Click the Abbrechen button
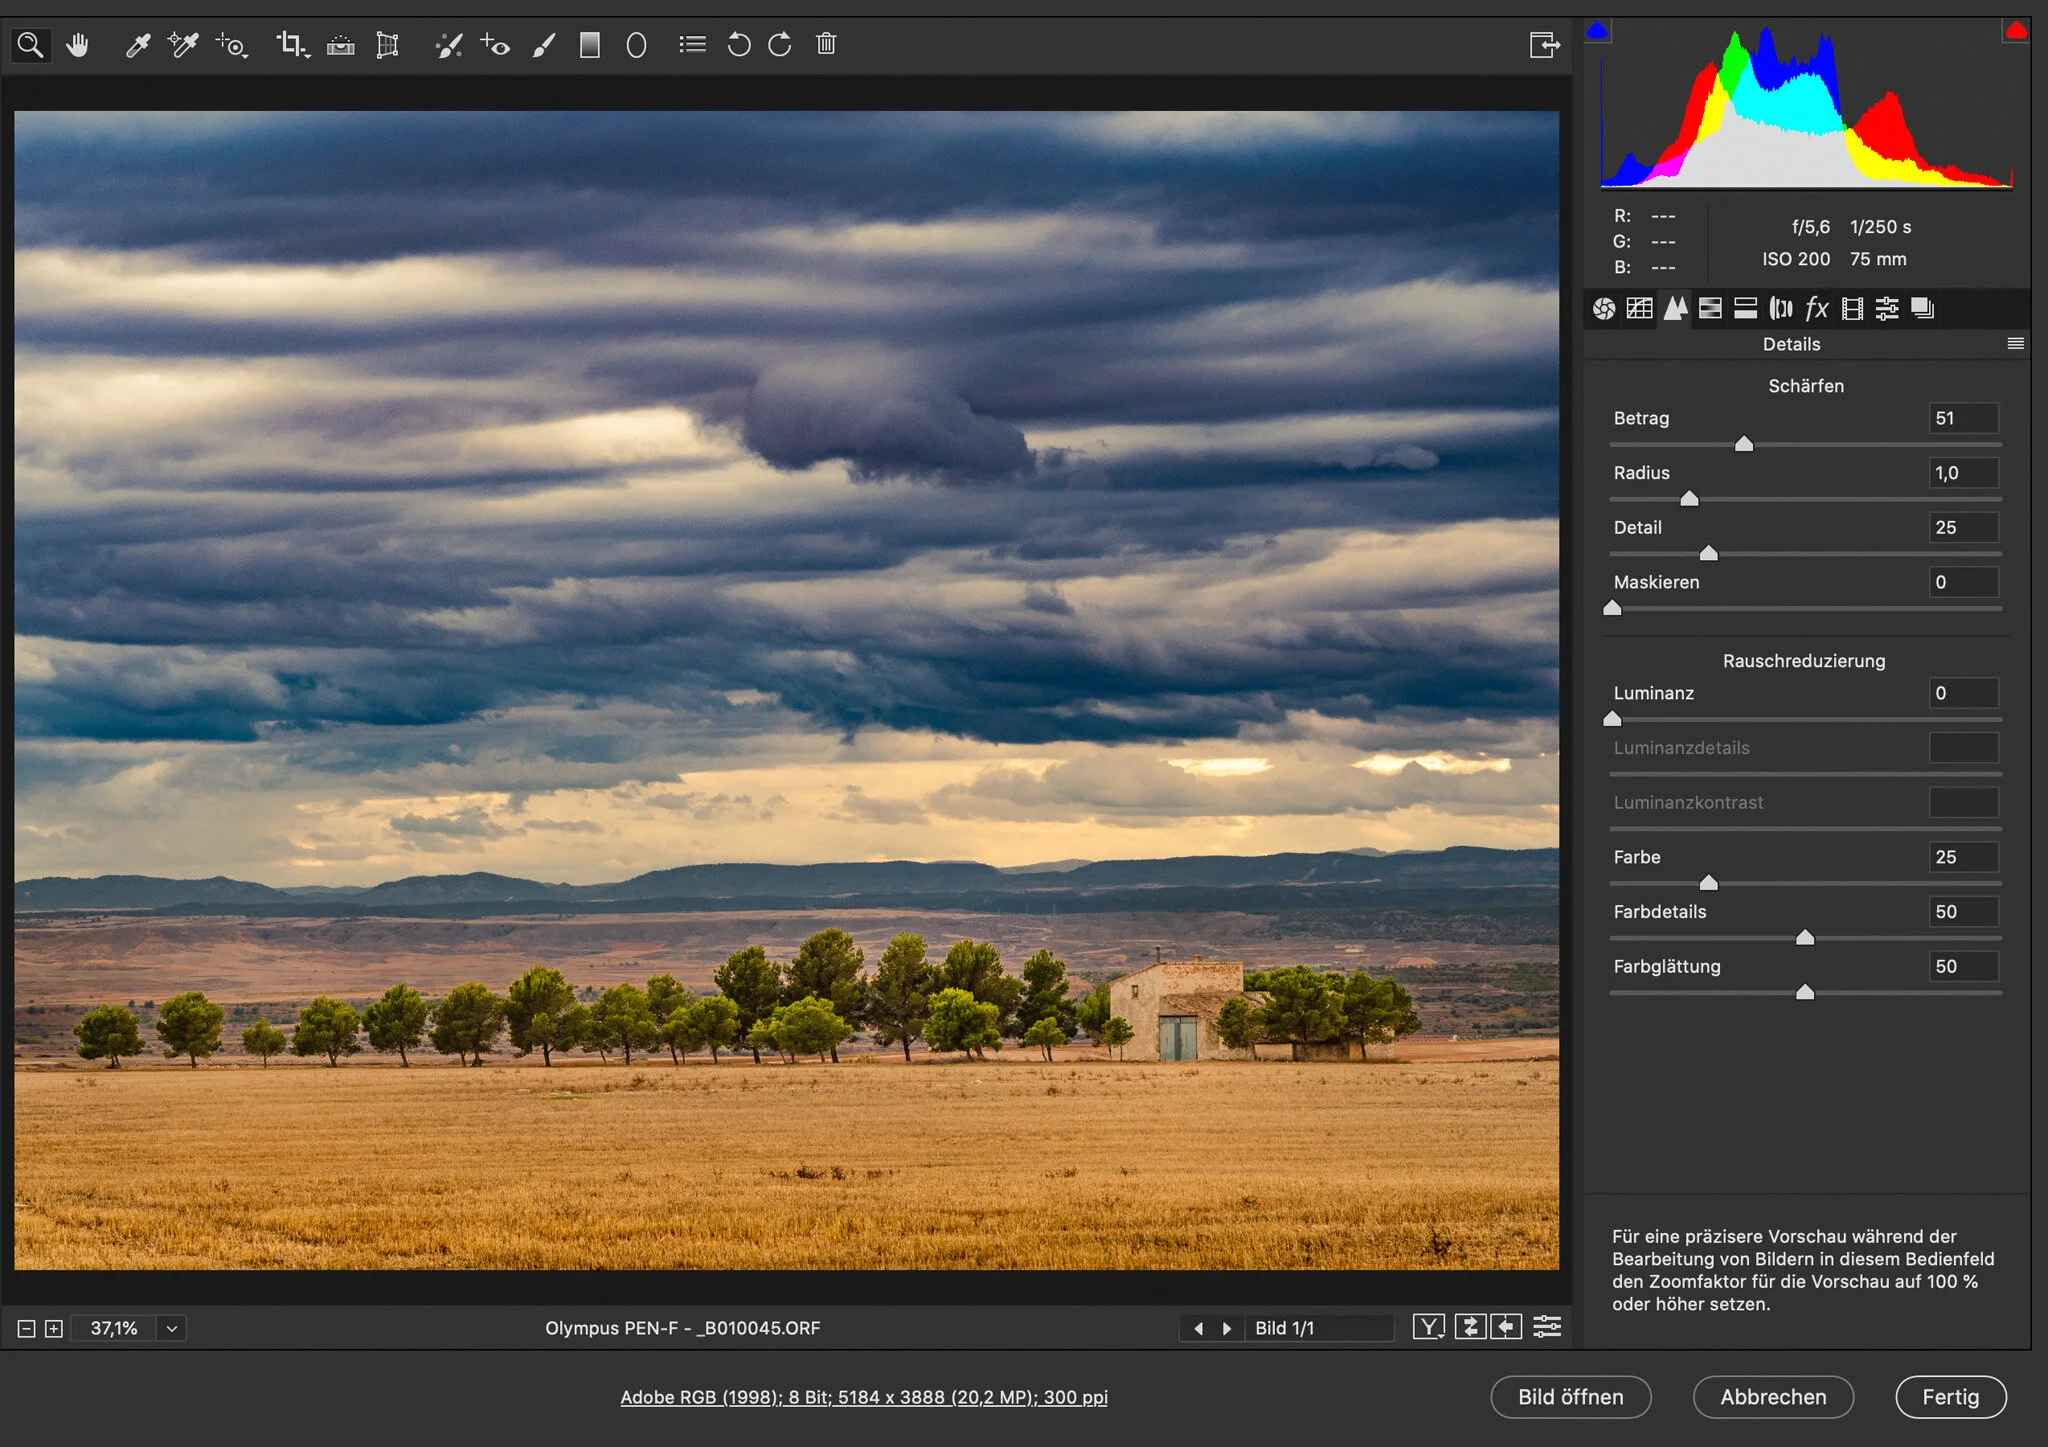2048x1447 pixels. (x=1773, y=1397)
